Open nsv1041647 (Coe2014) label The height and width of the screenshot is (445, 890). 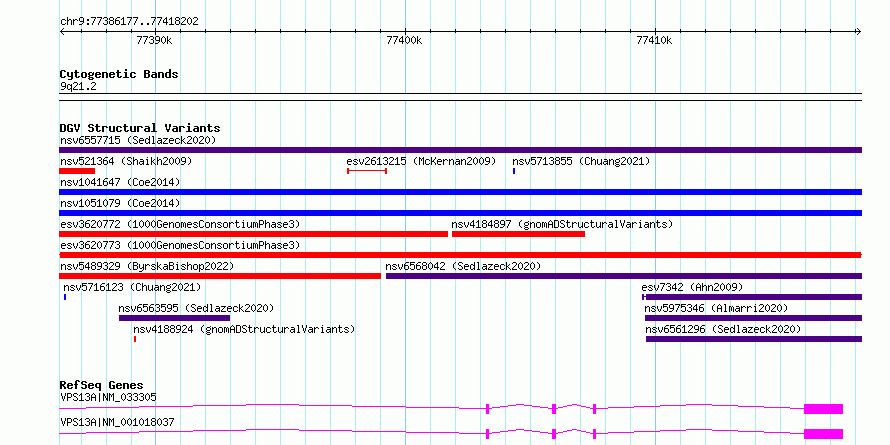120,182
